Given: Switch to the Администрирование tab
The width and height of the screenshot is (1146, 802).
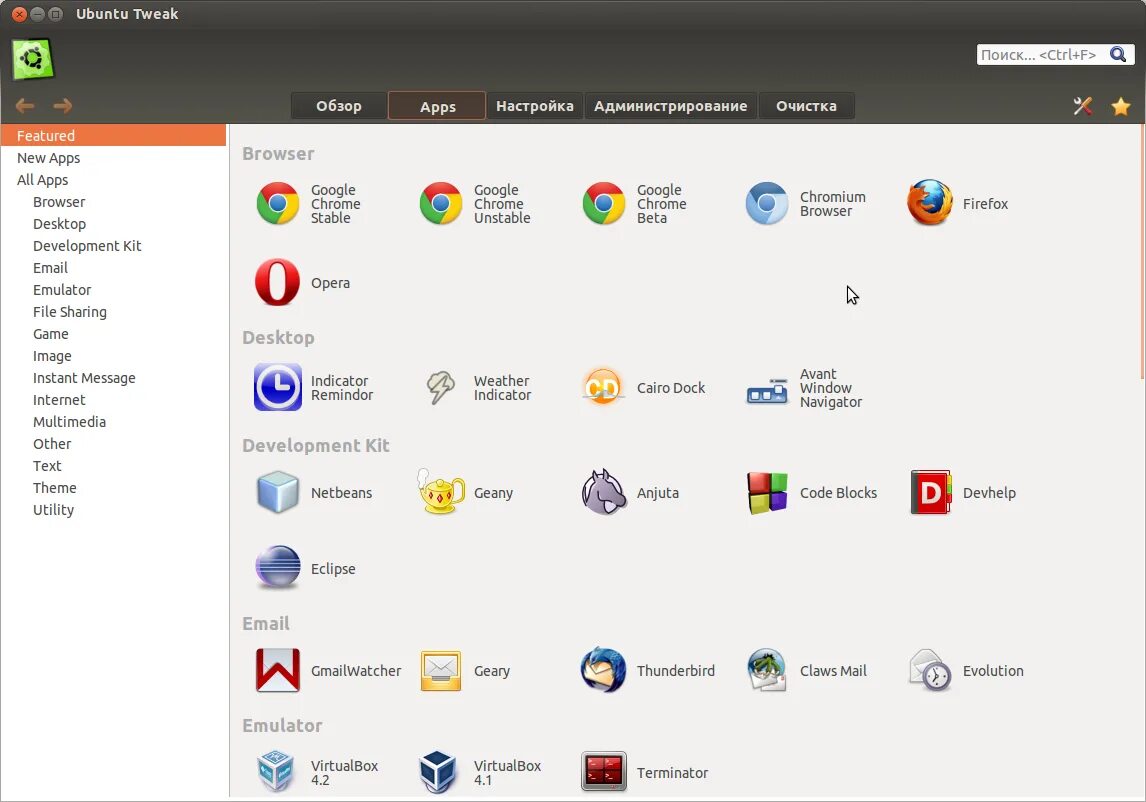Looking at the screenshot, I should [x=670, y=105].
